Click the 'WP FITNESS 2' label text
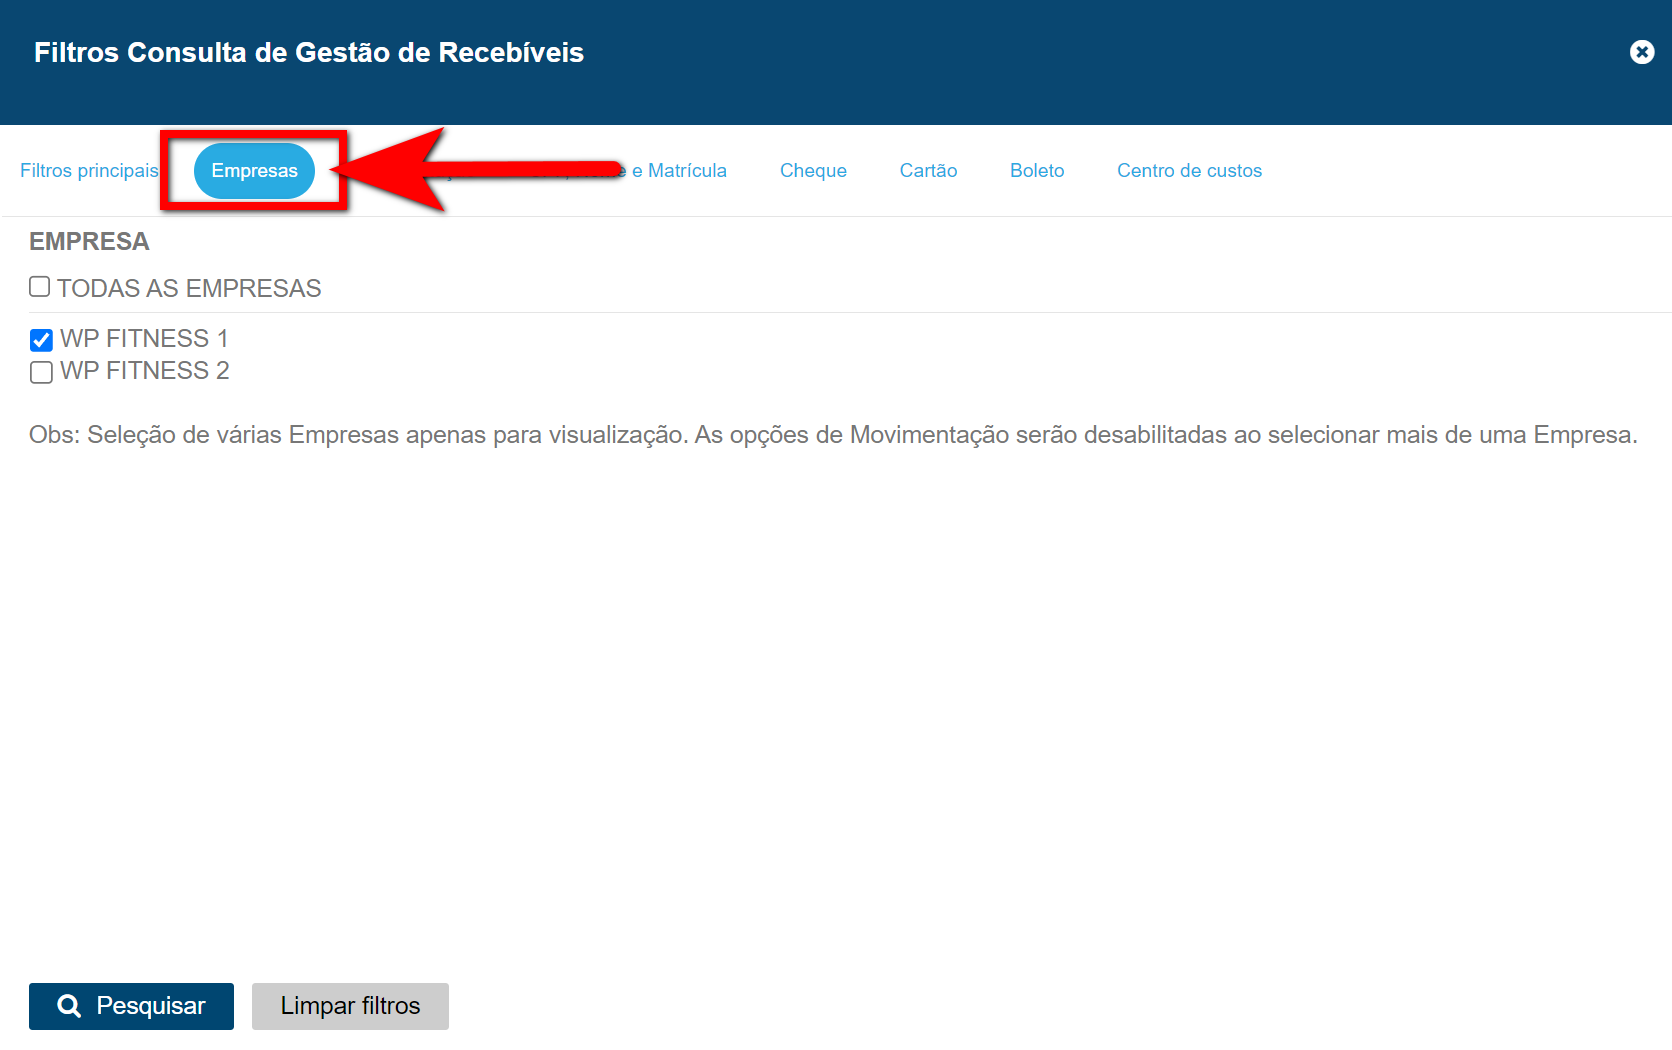1672x1050 pixels. [145, 371]
